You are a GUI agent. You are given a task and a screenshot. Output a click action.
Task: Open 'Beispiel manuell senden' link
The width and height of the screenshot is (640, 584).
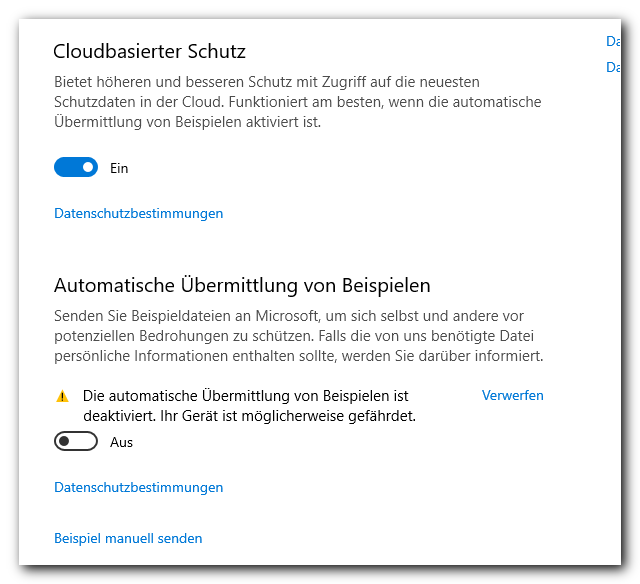tap(128, 538)
